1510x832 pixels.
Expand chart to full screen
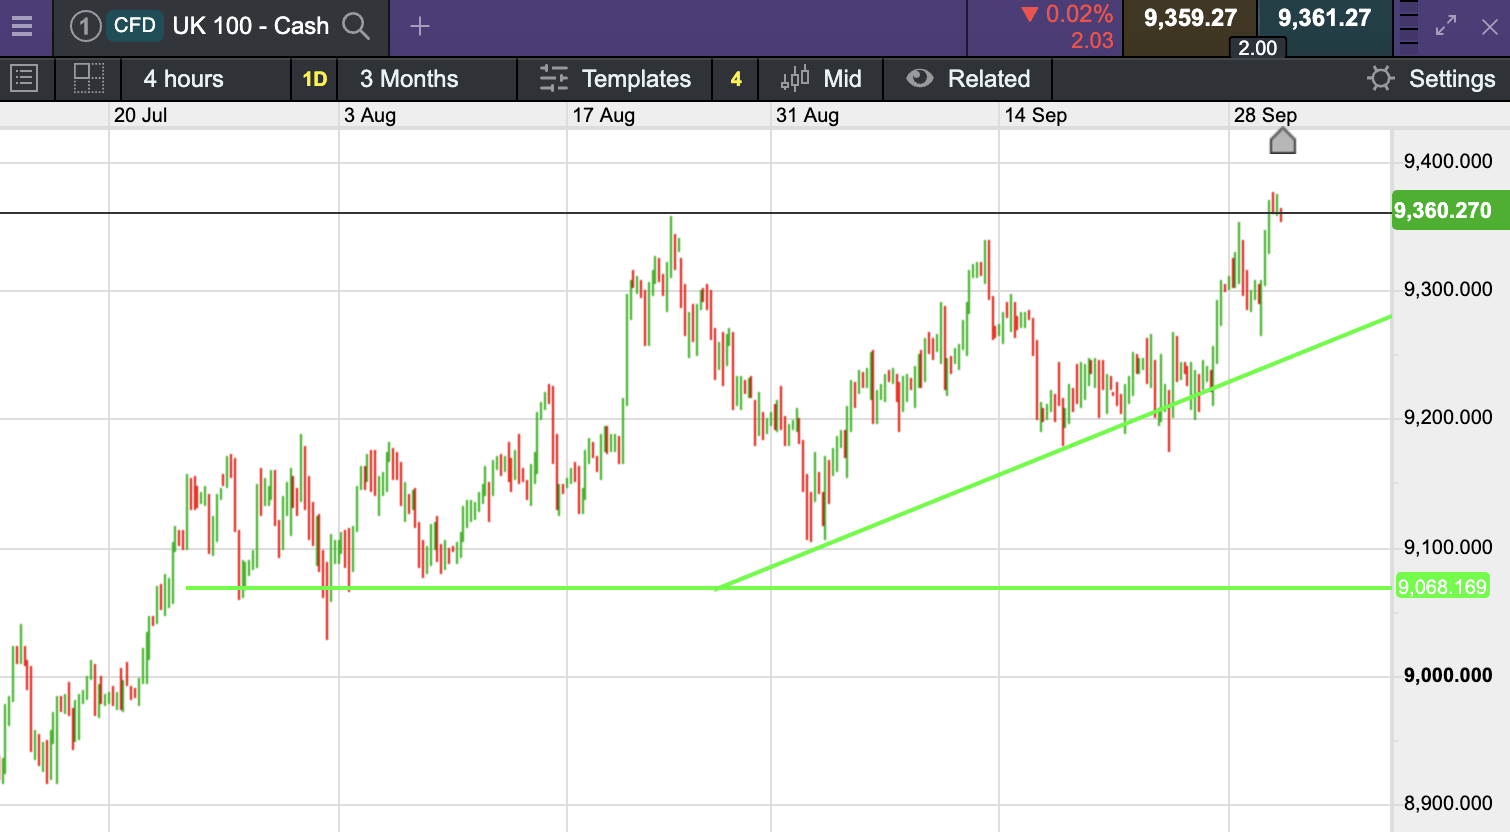[1446, 26]
